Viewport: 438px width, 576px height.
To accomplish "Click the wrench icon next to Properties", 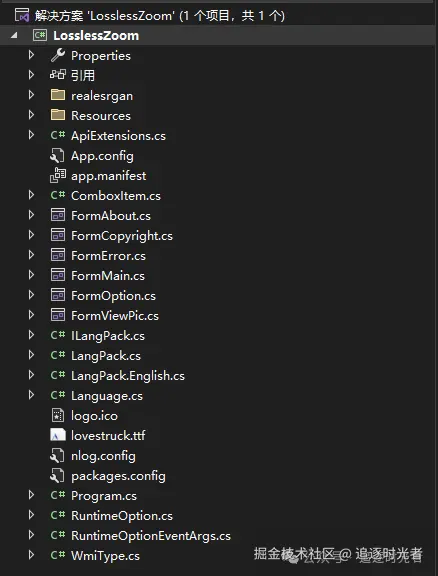I will coord(58,55).
